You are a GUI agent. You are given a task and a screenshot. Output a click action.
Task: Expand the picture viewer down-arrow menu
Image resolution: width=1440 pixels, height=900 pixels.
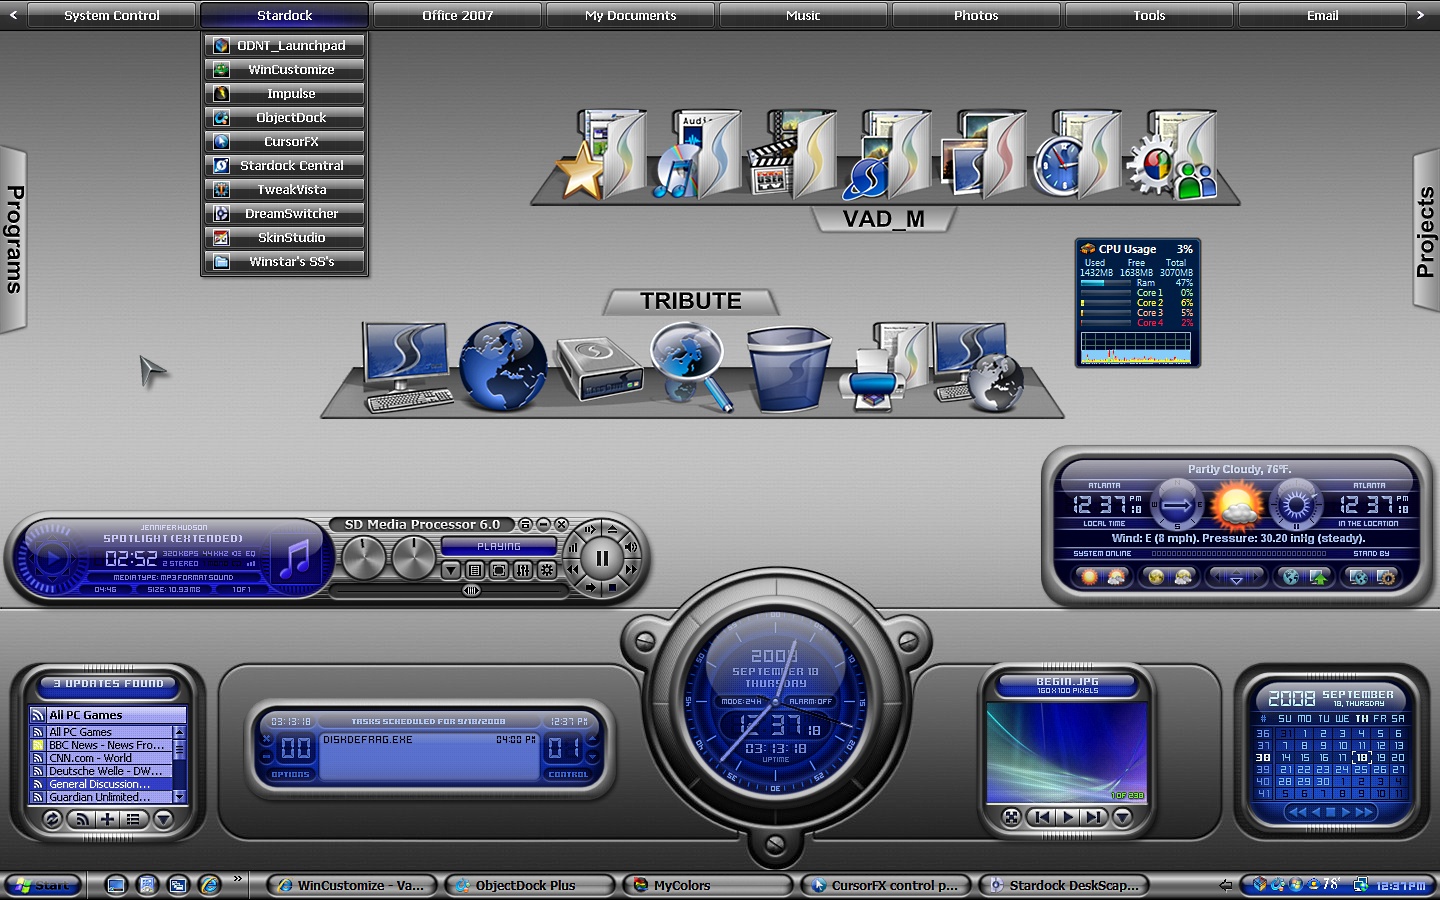[1122, 817]
